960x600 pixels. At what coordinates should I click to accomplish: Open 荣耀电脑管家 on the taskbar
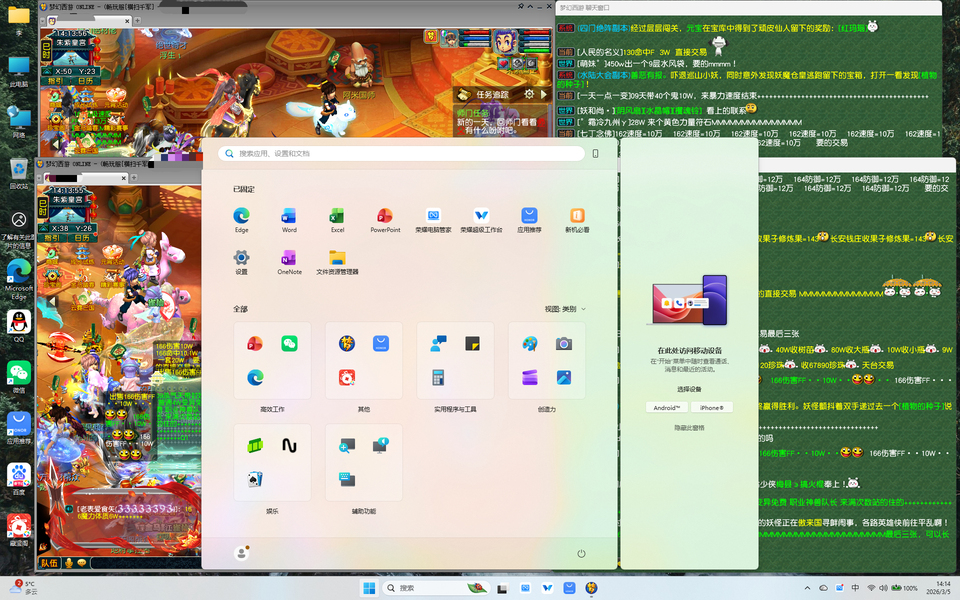525,588
